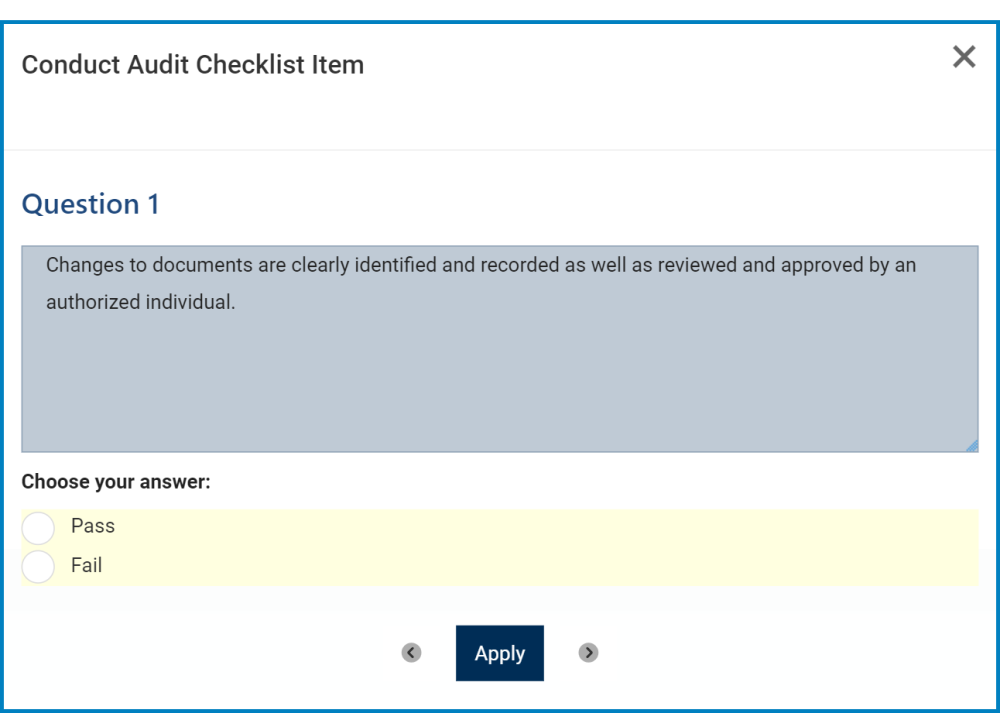
Task: Click the Pass answer label text
Action: (x=93, y=526)
